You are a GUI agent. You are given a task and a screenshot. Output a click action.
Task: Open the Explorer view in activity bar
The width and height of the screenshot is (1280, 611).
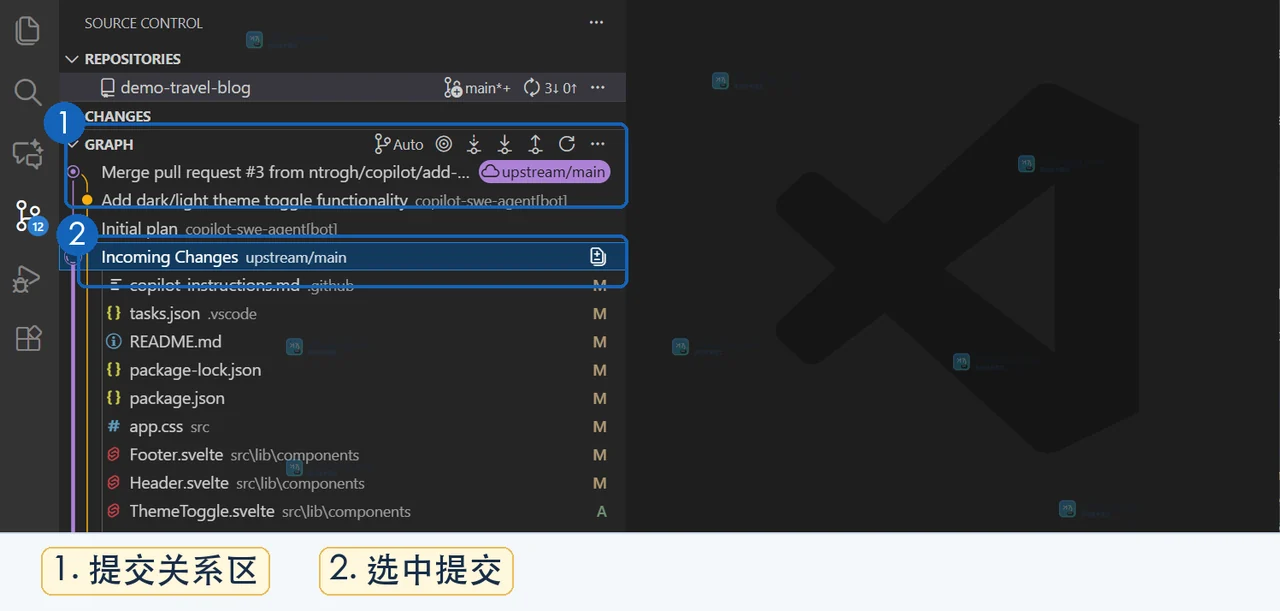(x=28, y=30)
